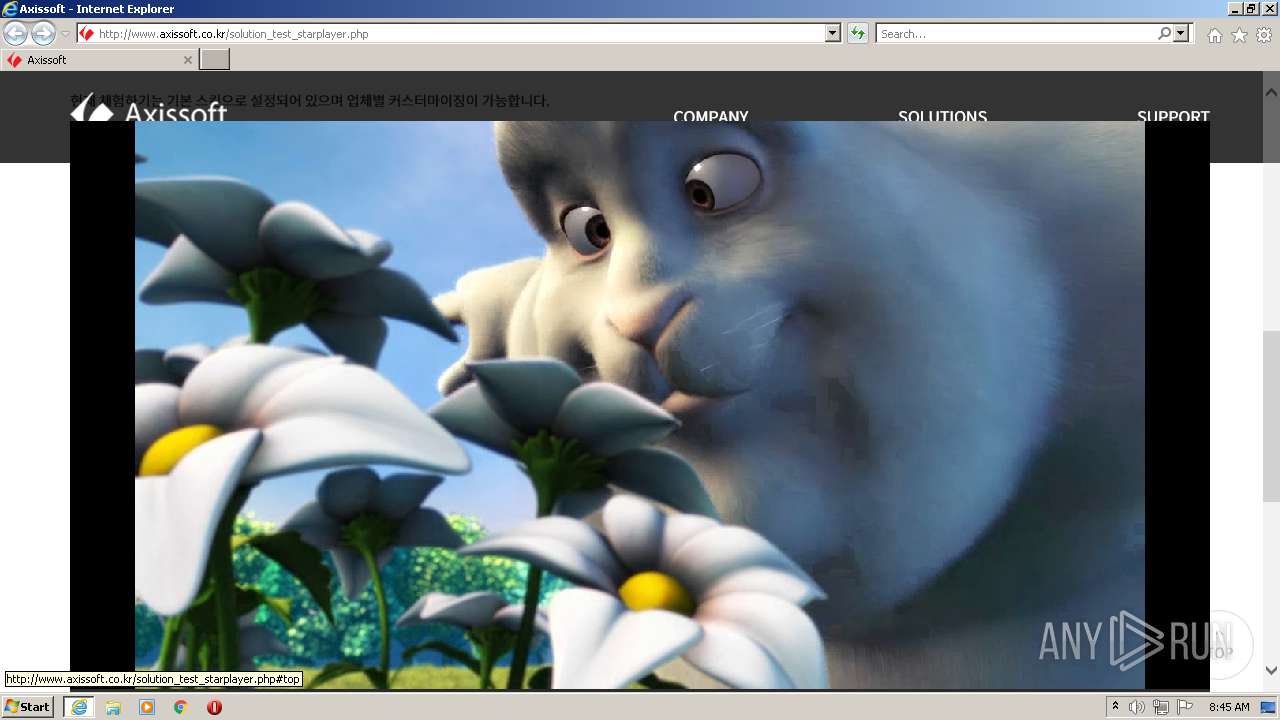The width and height of the screenshot is (1280, 720).
Task: Open the red Opera-style taskbar icon
Action: point(214,707)
